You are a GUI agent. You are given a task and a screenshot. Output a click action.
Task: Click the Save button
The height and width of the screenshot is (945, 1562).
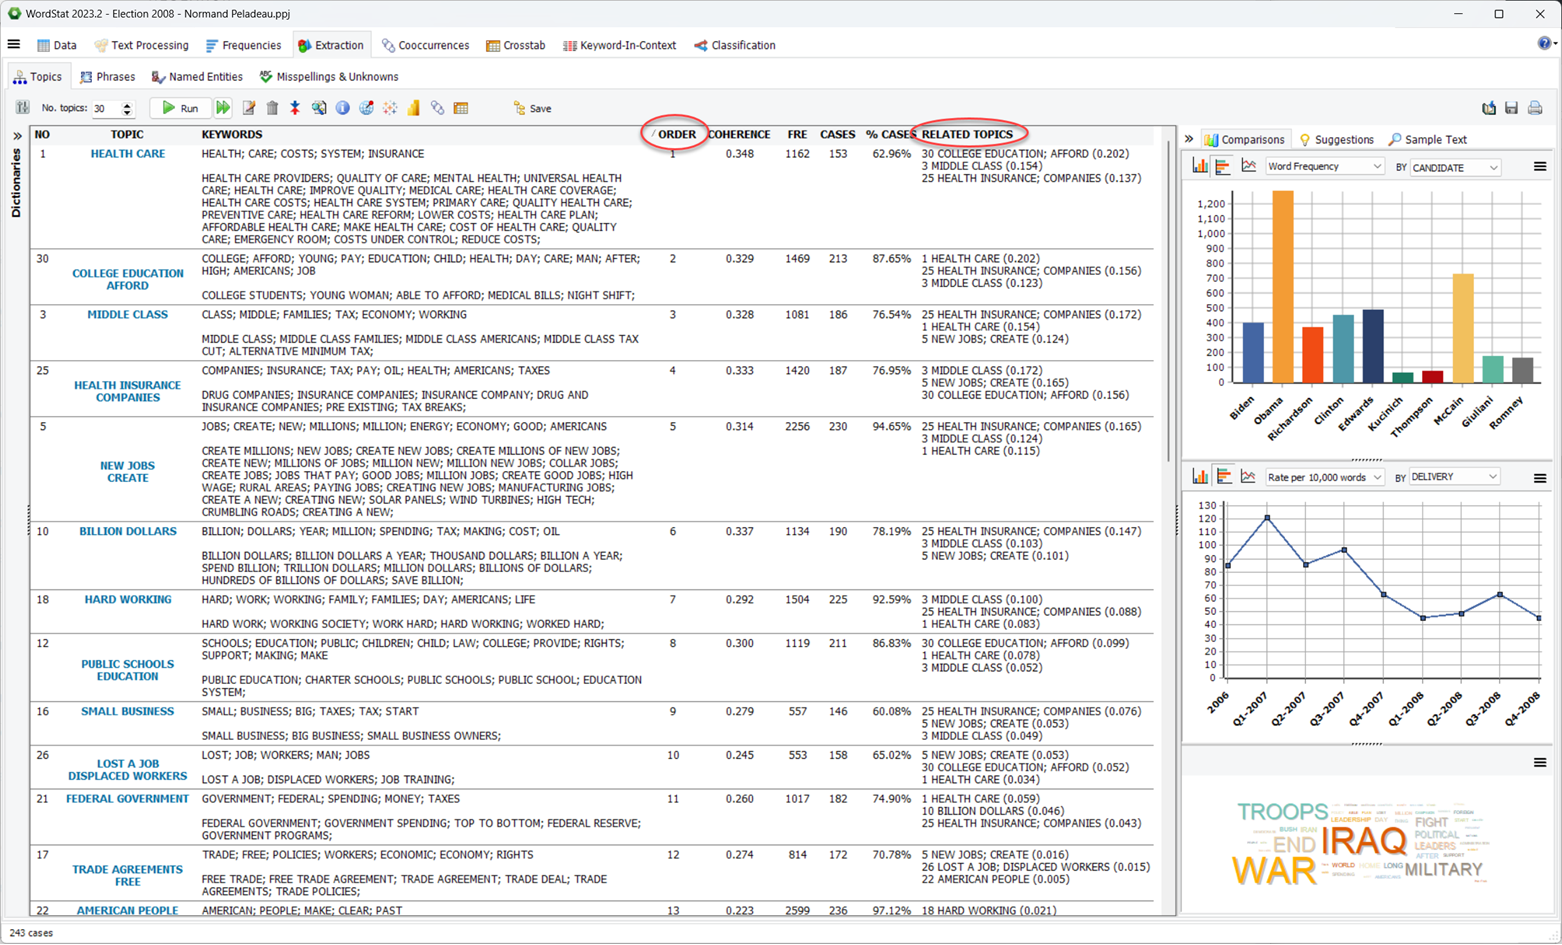tap(532, 108)
